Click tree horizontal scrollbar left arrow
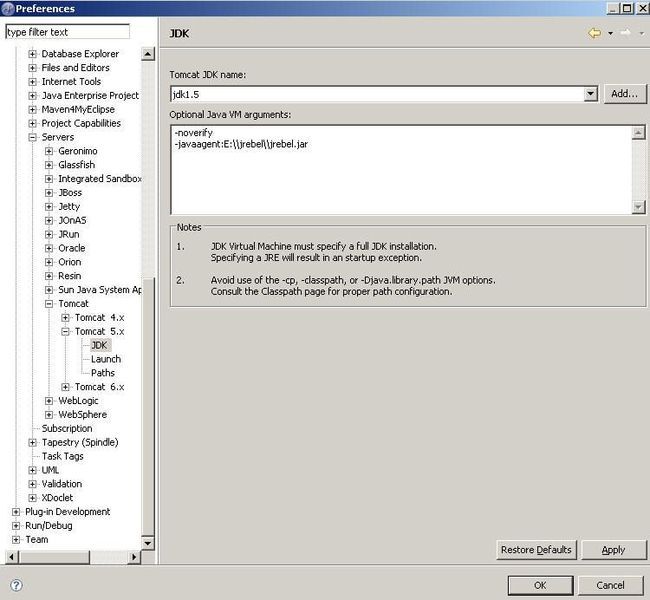The image size is (650, 600). click(x=12, y=557)
